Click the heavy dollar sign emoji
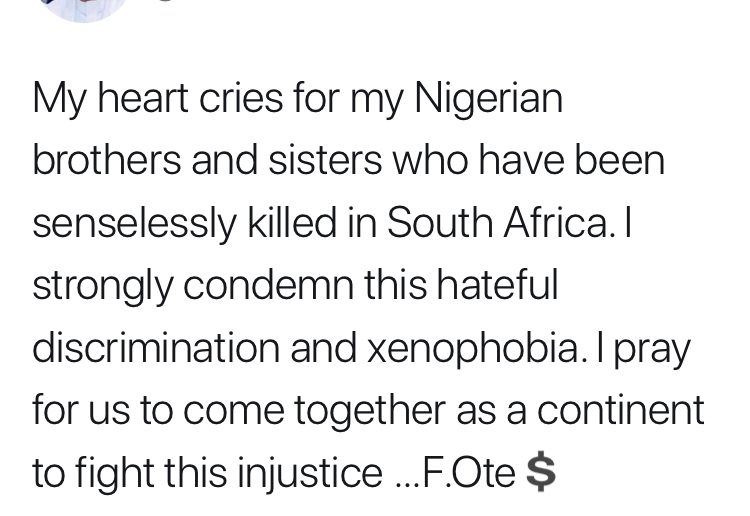 pos(540,472)
